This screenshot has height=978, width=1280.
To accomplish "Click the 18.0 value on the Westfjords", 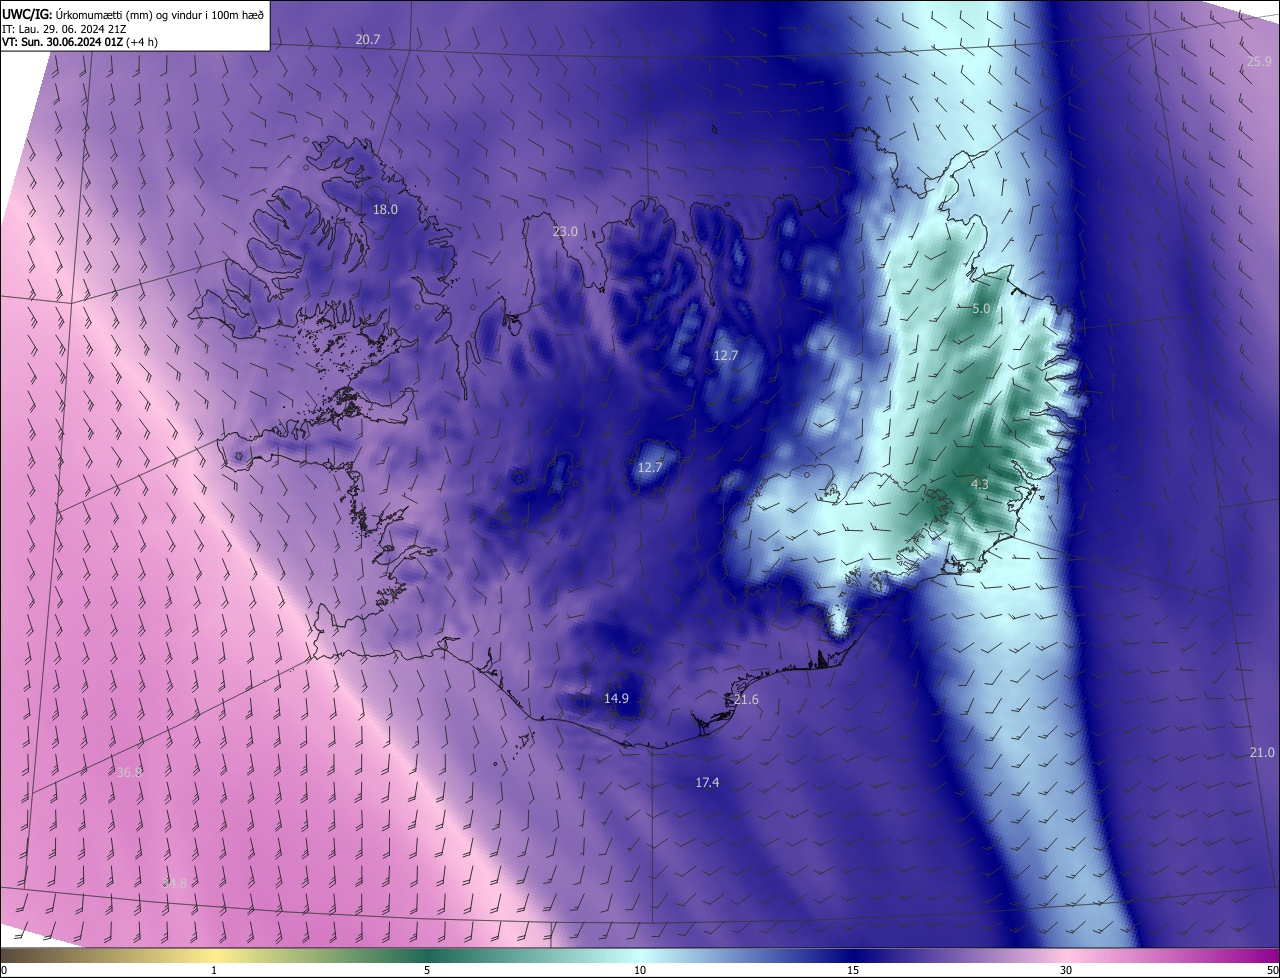I will click(x=385, y=209).
